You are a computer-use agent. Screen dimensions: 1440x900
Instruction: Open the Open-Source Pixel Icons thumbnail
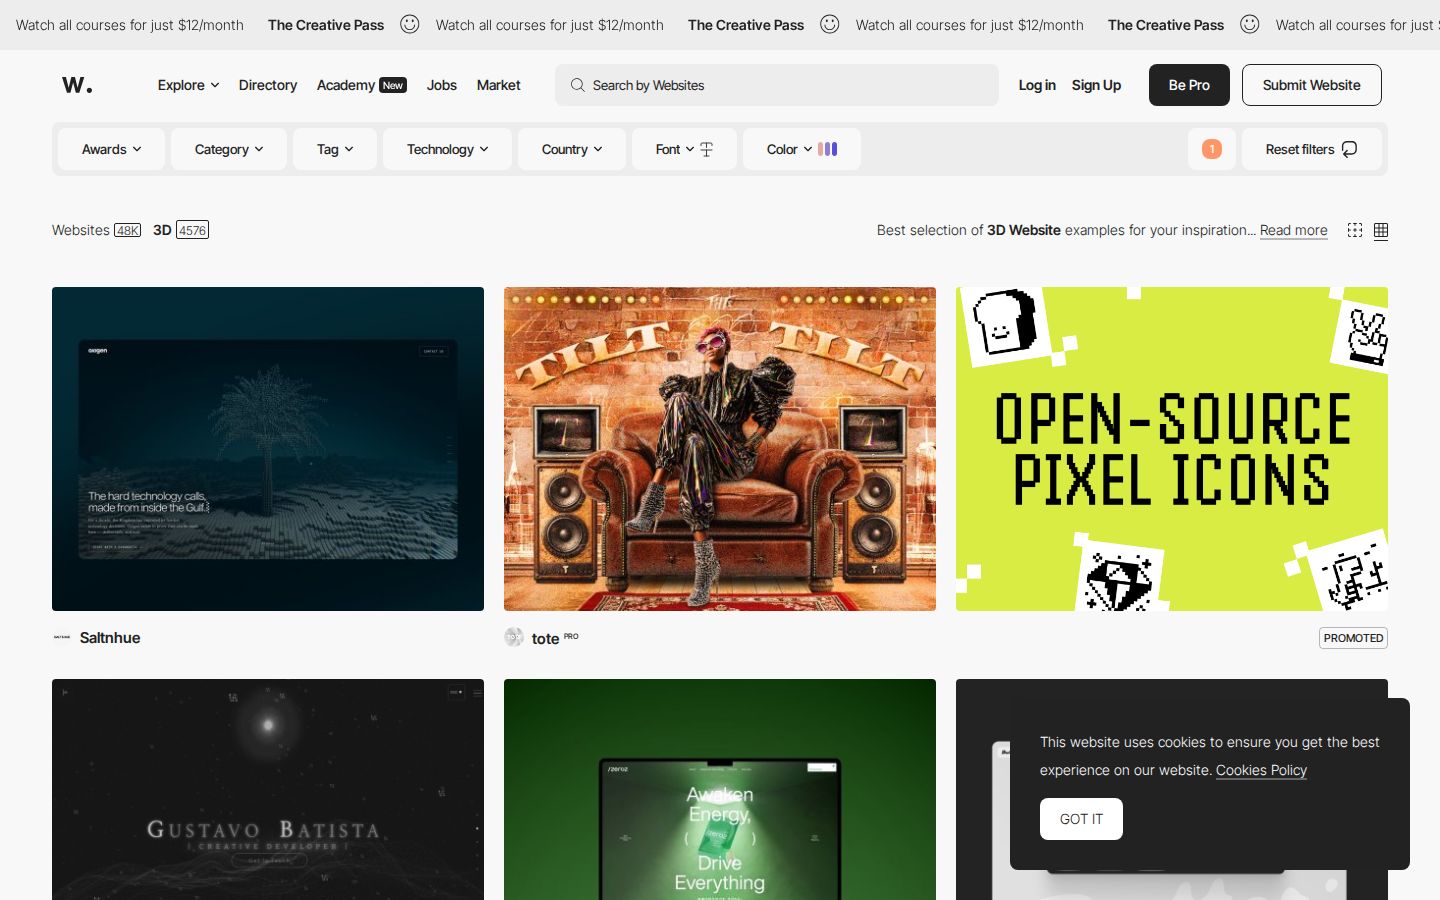[x=1172, y=449]
